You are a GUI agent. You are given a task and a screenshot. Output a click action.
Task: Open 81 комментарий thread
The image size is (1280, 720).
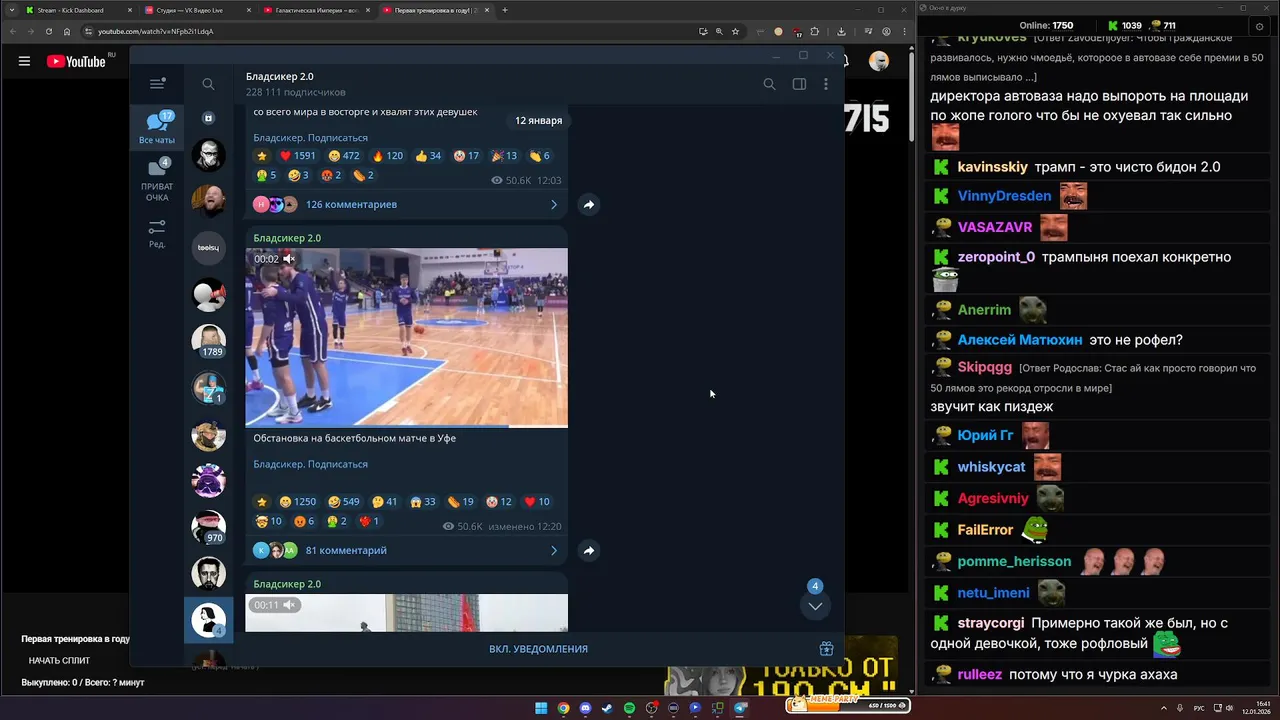click(346, 550)
